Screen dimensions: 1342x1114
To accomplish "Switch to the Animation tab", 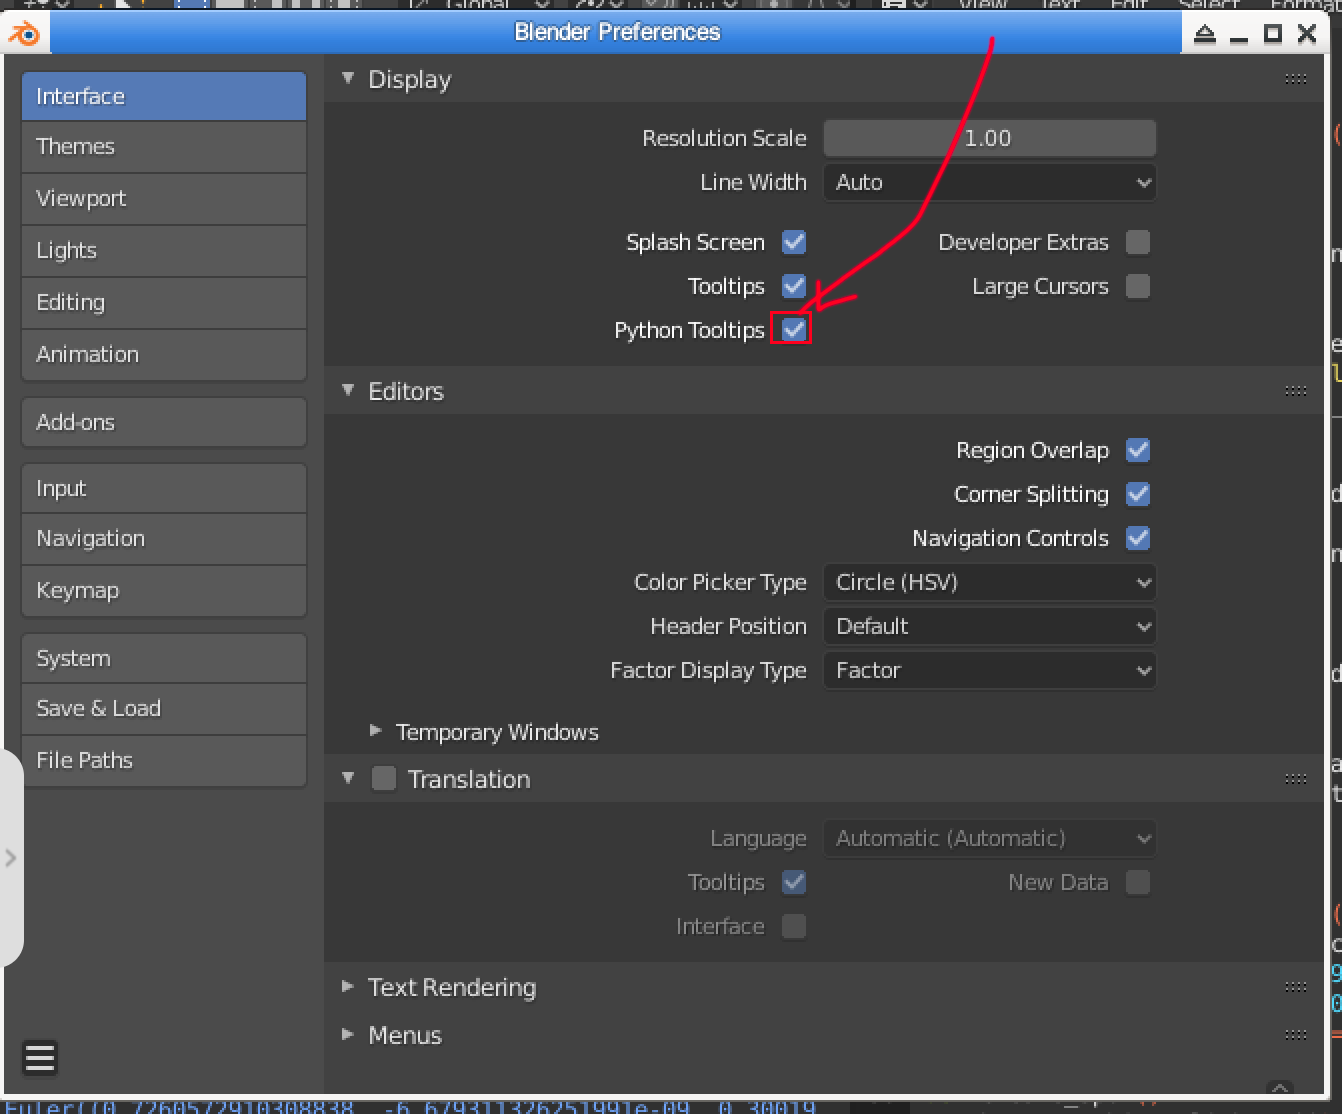I will click(164, 354).
